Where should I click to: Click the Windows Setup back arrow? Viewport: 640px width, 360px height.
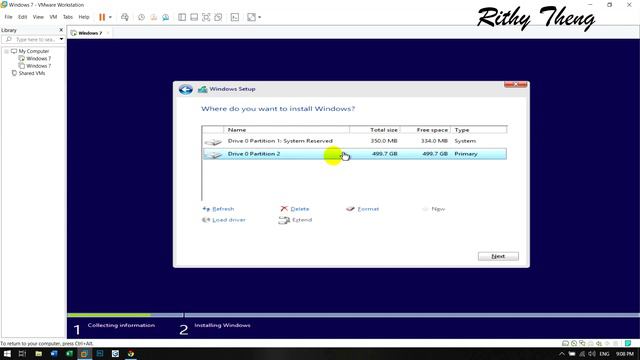coord(186,89)
